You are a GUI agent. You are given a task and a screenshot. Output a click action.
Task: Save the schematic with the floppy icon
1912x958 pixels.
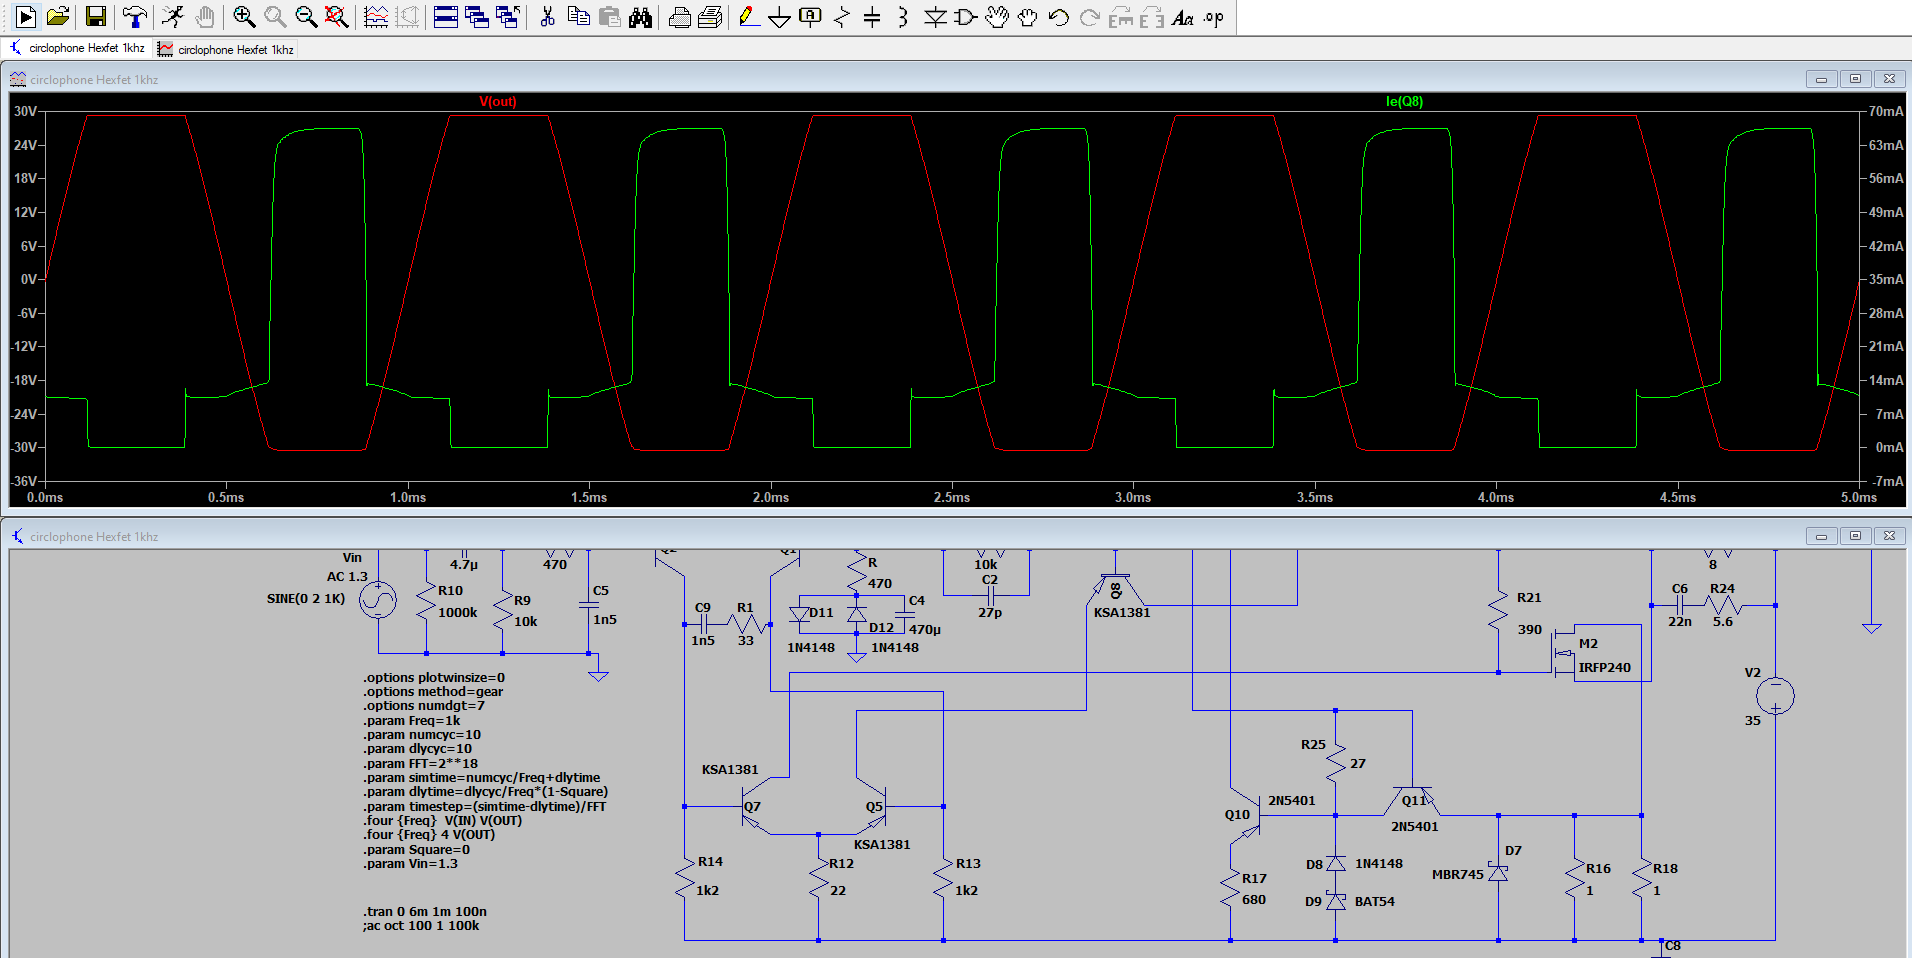click(96, 17)
